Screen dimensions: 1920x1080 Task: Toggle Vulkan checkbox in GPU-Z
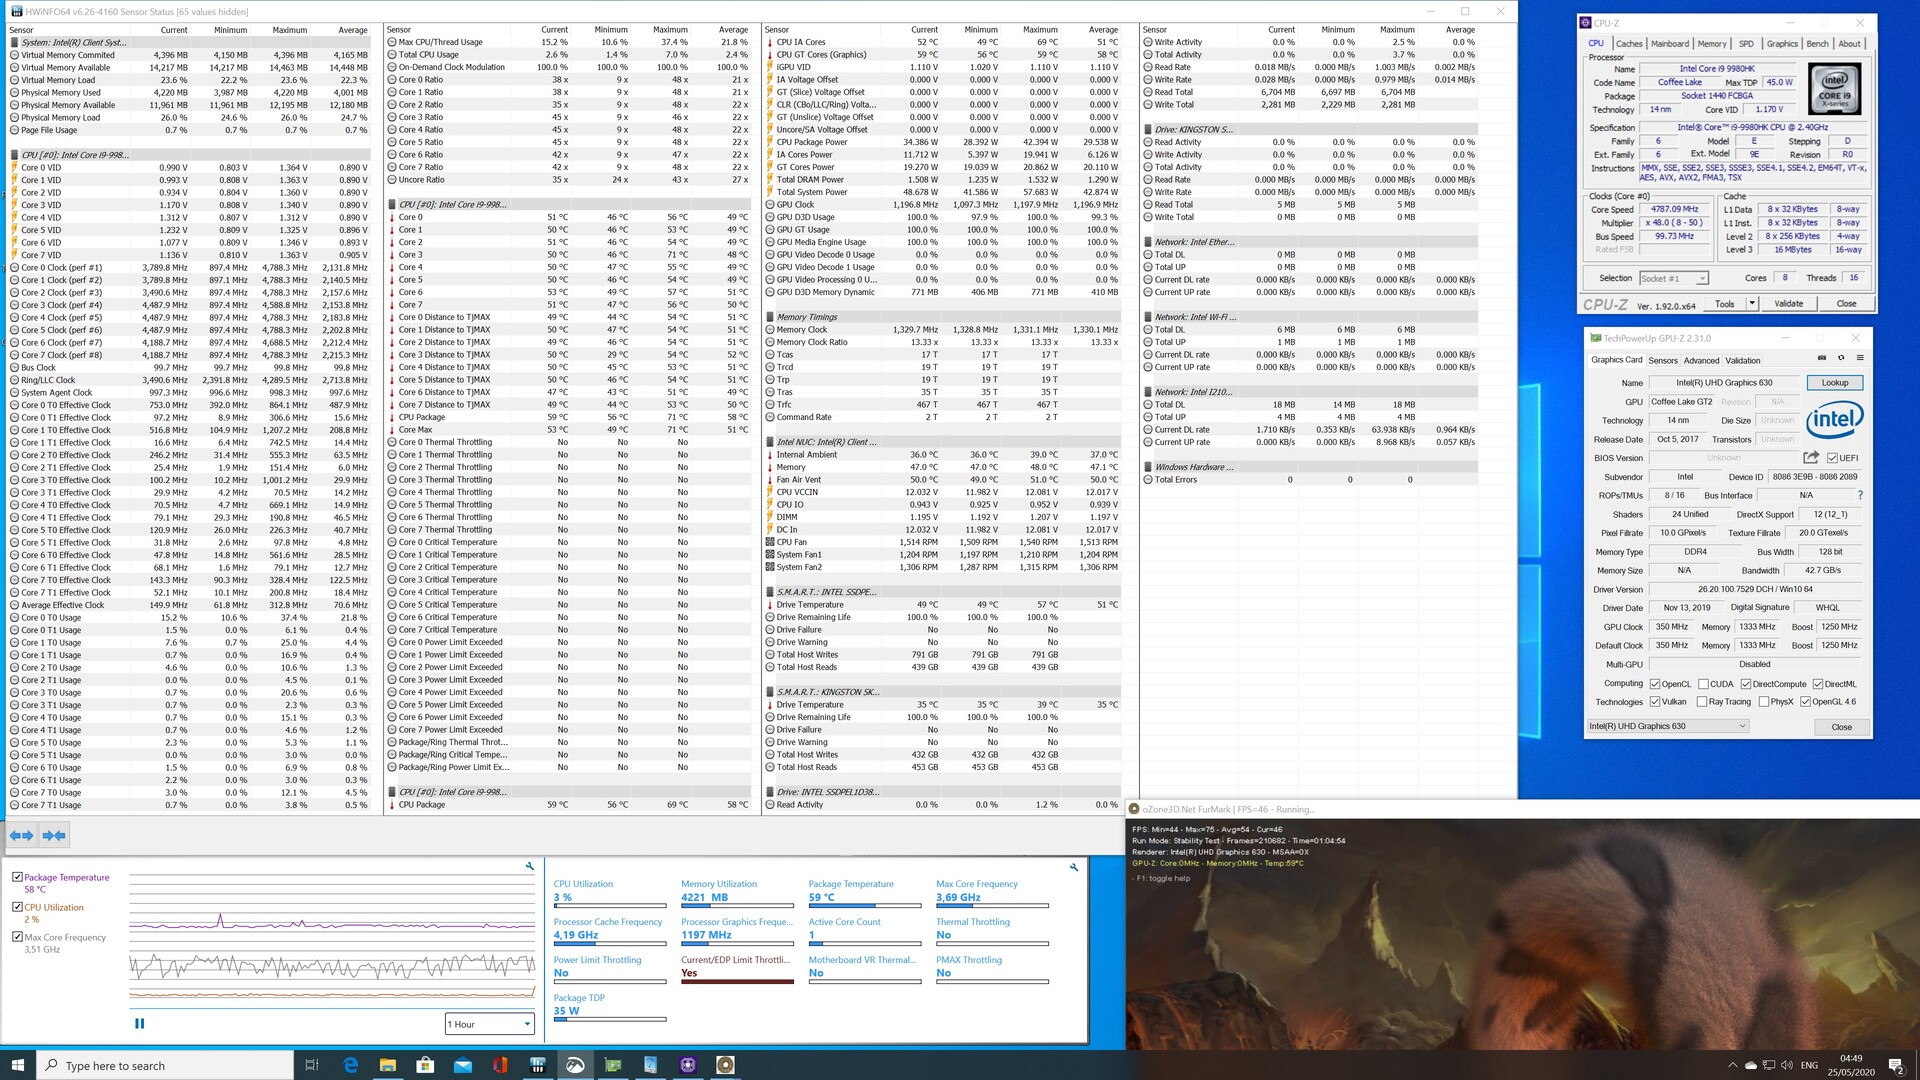point(1655,702)
